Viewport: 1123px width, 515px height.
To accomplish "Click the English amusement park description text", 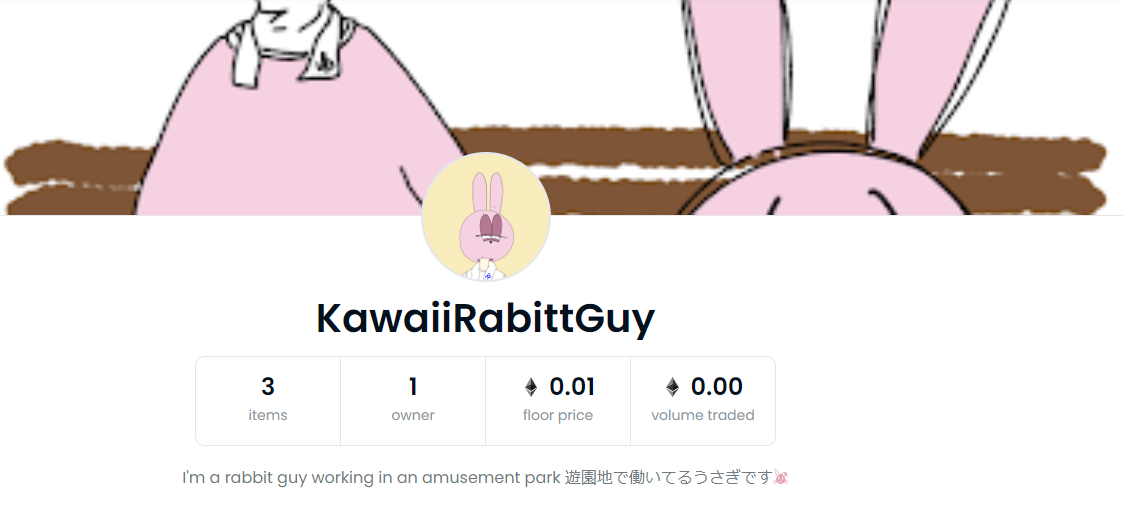I will click(371, 478).
